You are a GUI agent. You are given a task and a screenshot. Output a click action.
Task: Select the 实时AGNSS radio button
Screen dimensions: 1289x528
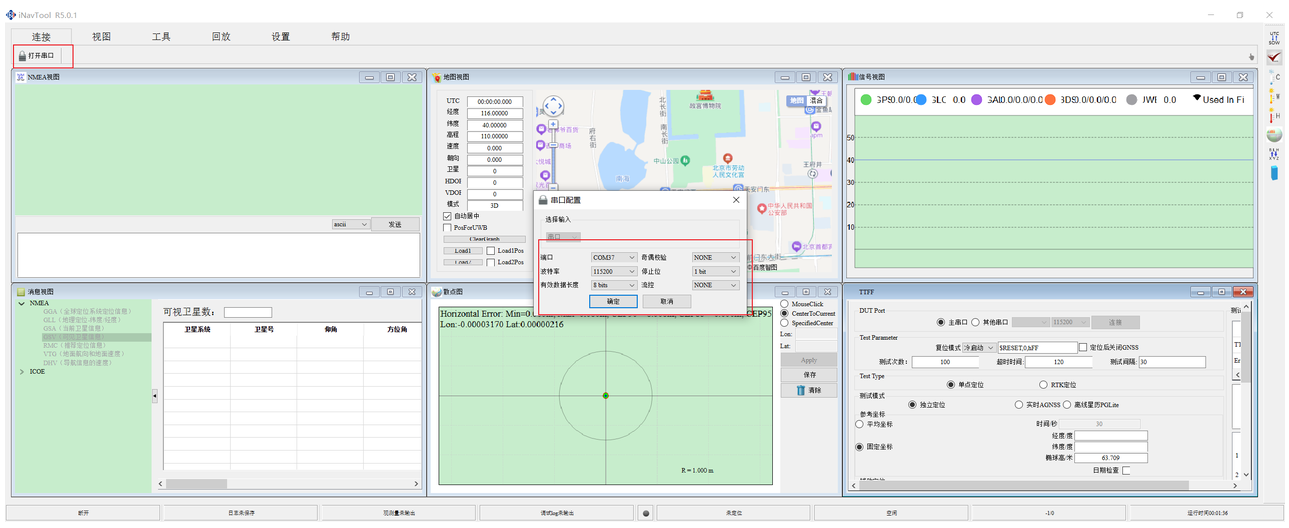pos(1018,405)
